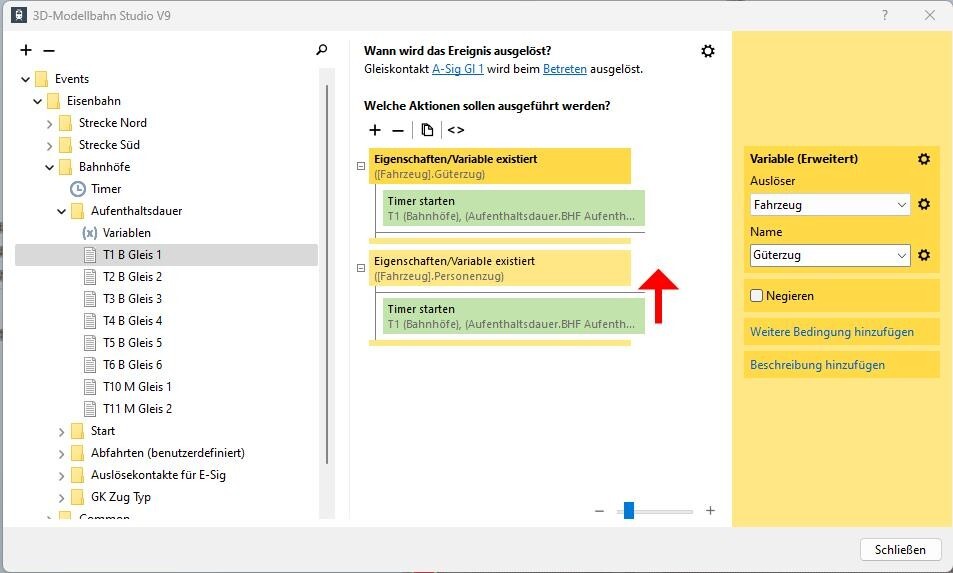Expand the GK Zug Typ folder
The height and width of the screenshot is (573, 953).
tap(62, 498)
